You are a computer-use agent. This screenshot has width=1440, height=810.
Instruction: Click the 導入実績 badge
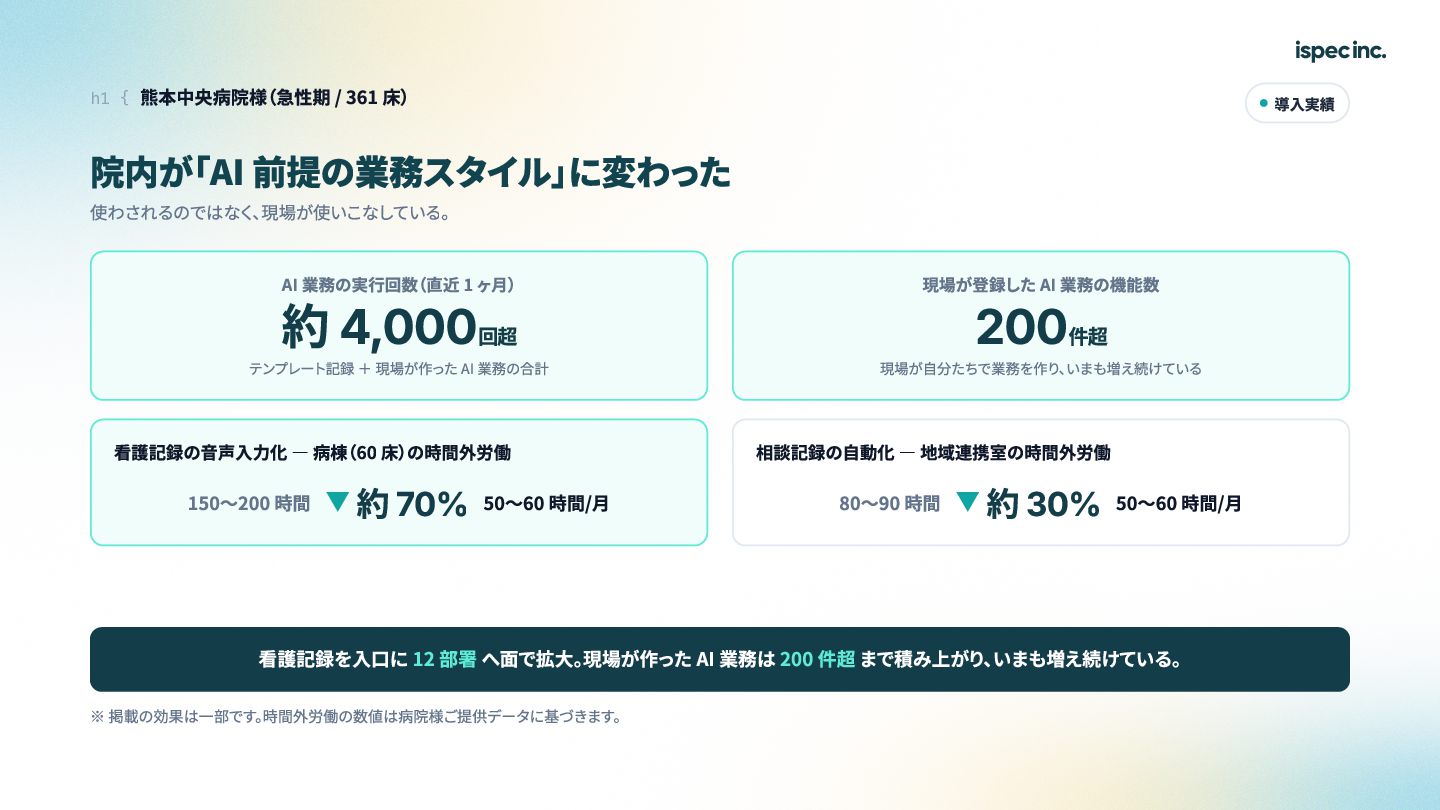click(1297, 103)
